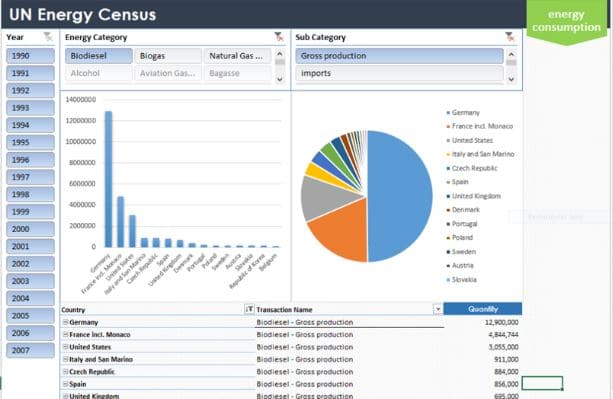The width and height of the screenshot is (613, 399).
Task: Open the Transaction Name filter dropdown
Action: point(438,309)
